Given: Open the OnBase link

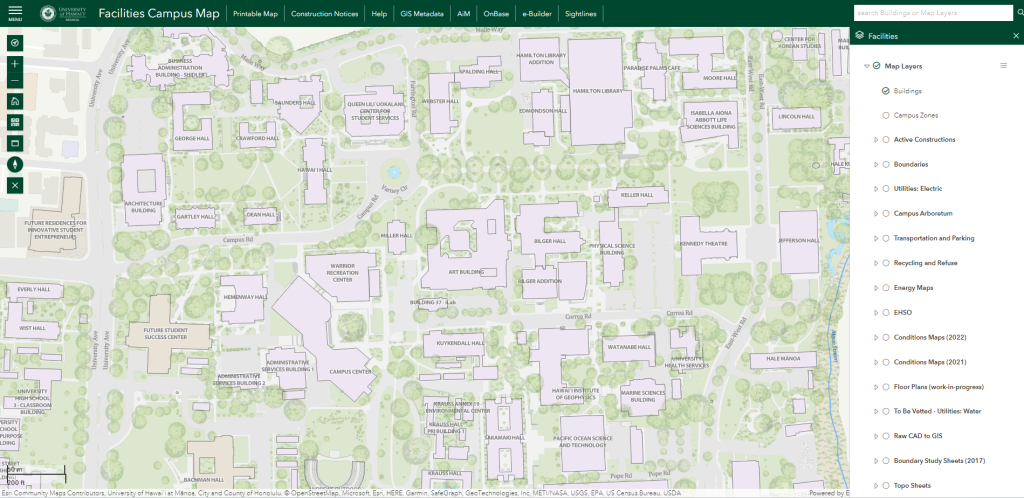Looking at the screenshot, I should [x=496, y=14].
